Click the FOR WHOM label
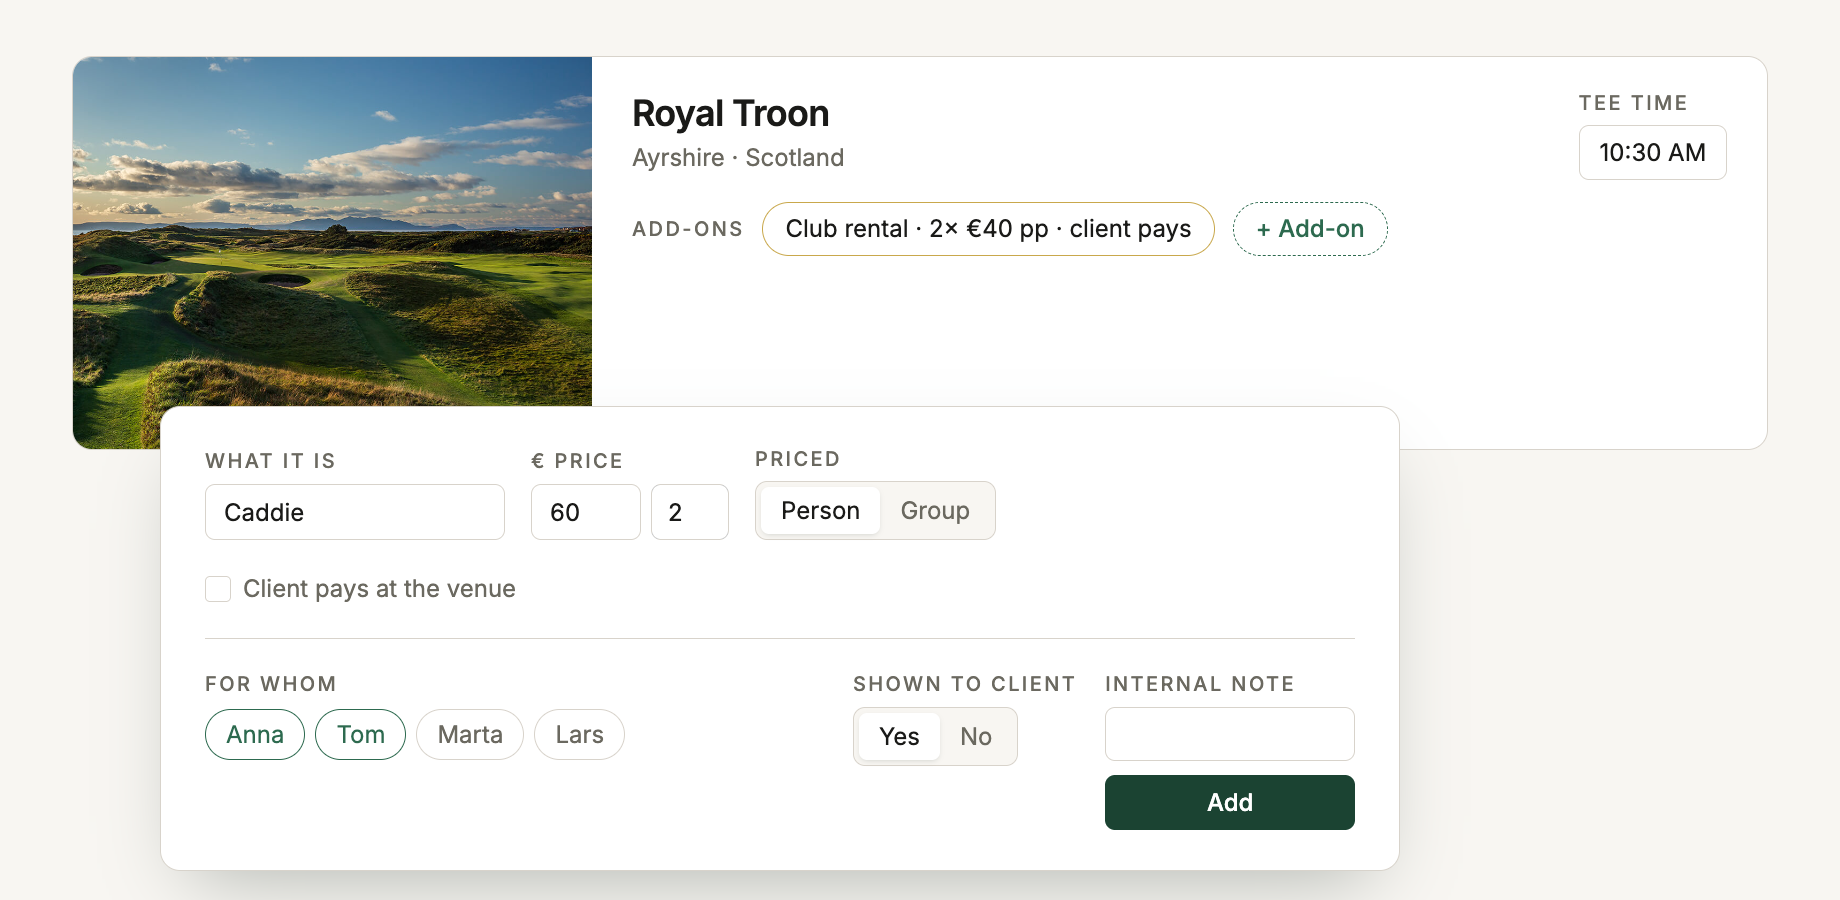The width and height of the screenshot is (1840, 900). pyautogui.click(x=271, y=684)
